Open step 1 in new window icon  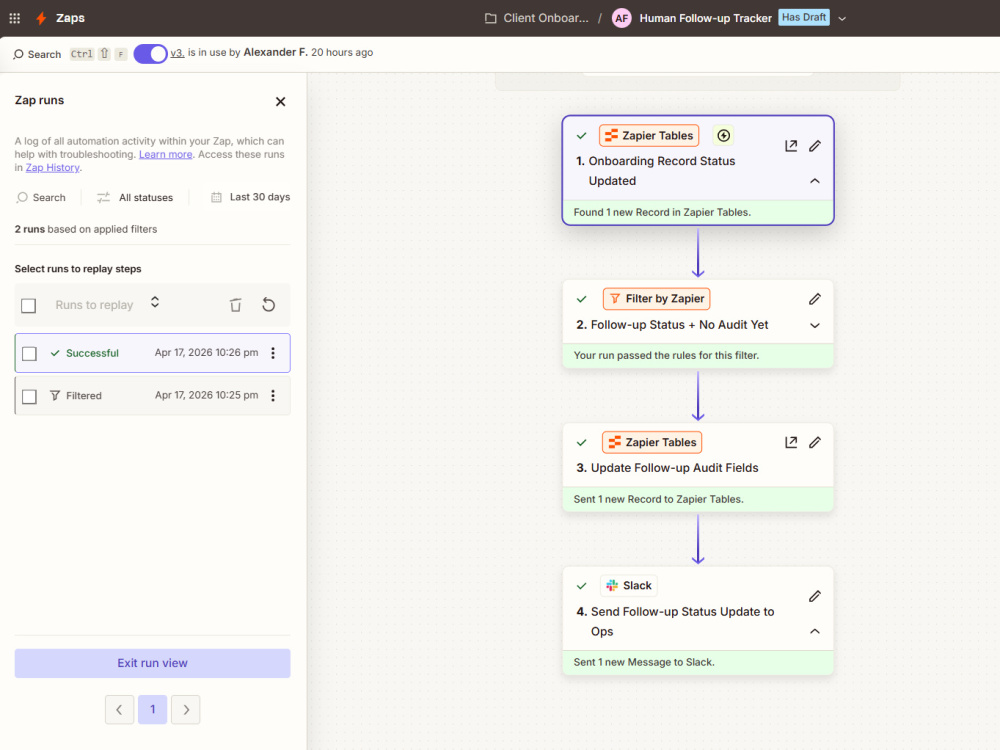point(791,146)
